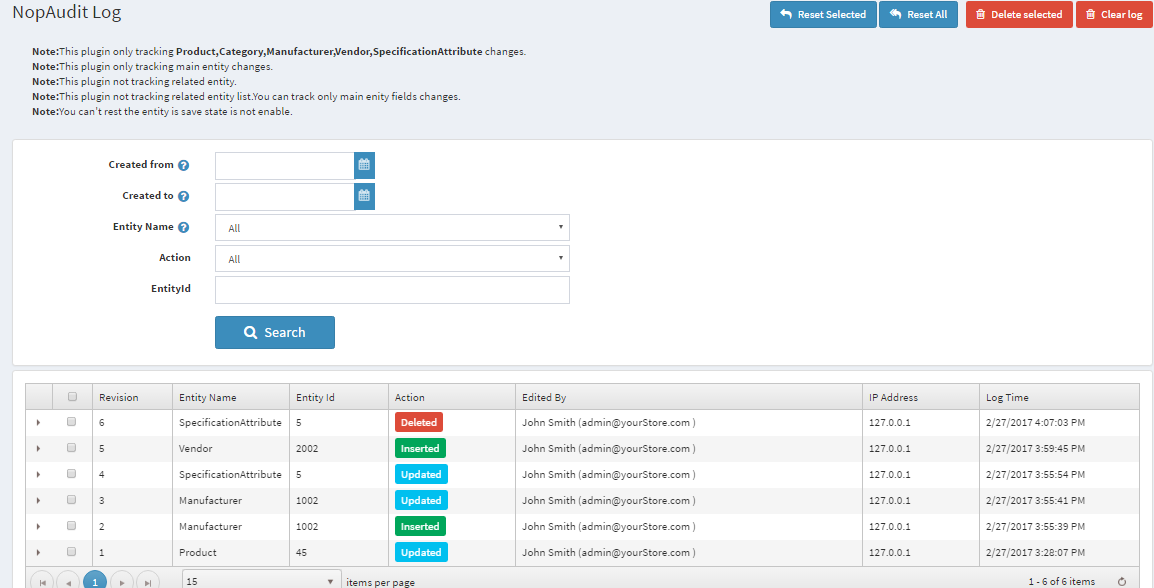Click the Created from help icon
This screenshot has width=1154, height=588.
[184, 166]
